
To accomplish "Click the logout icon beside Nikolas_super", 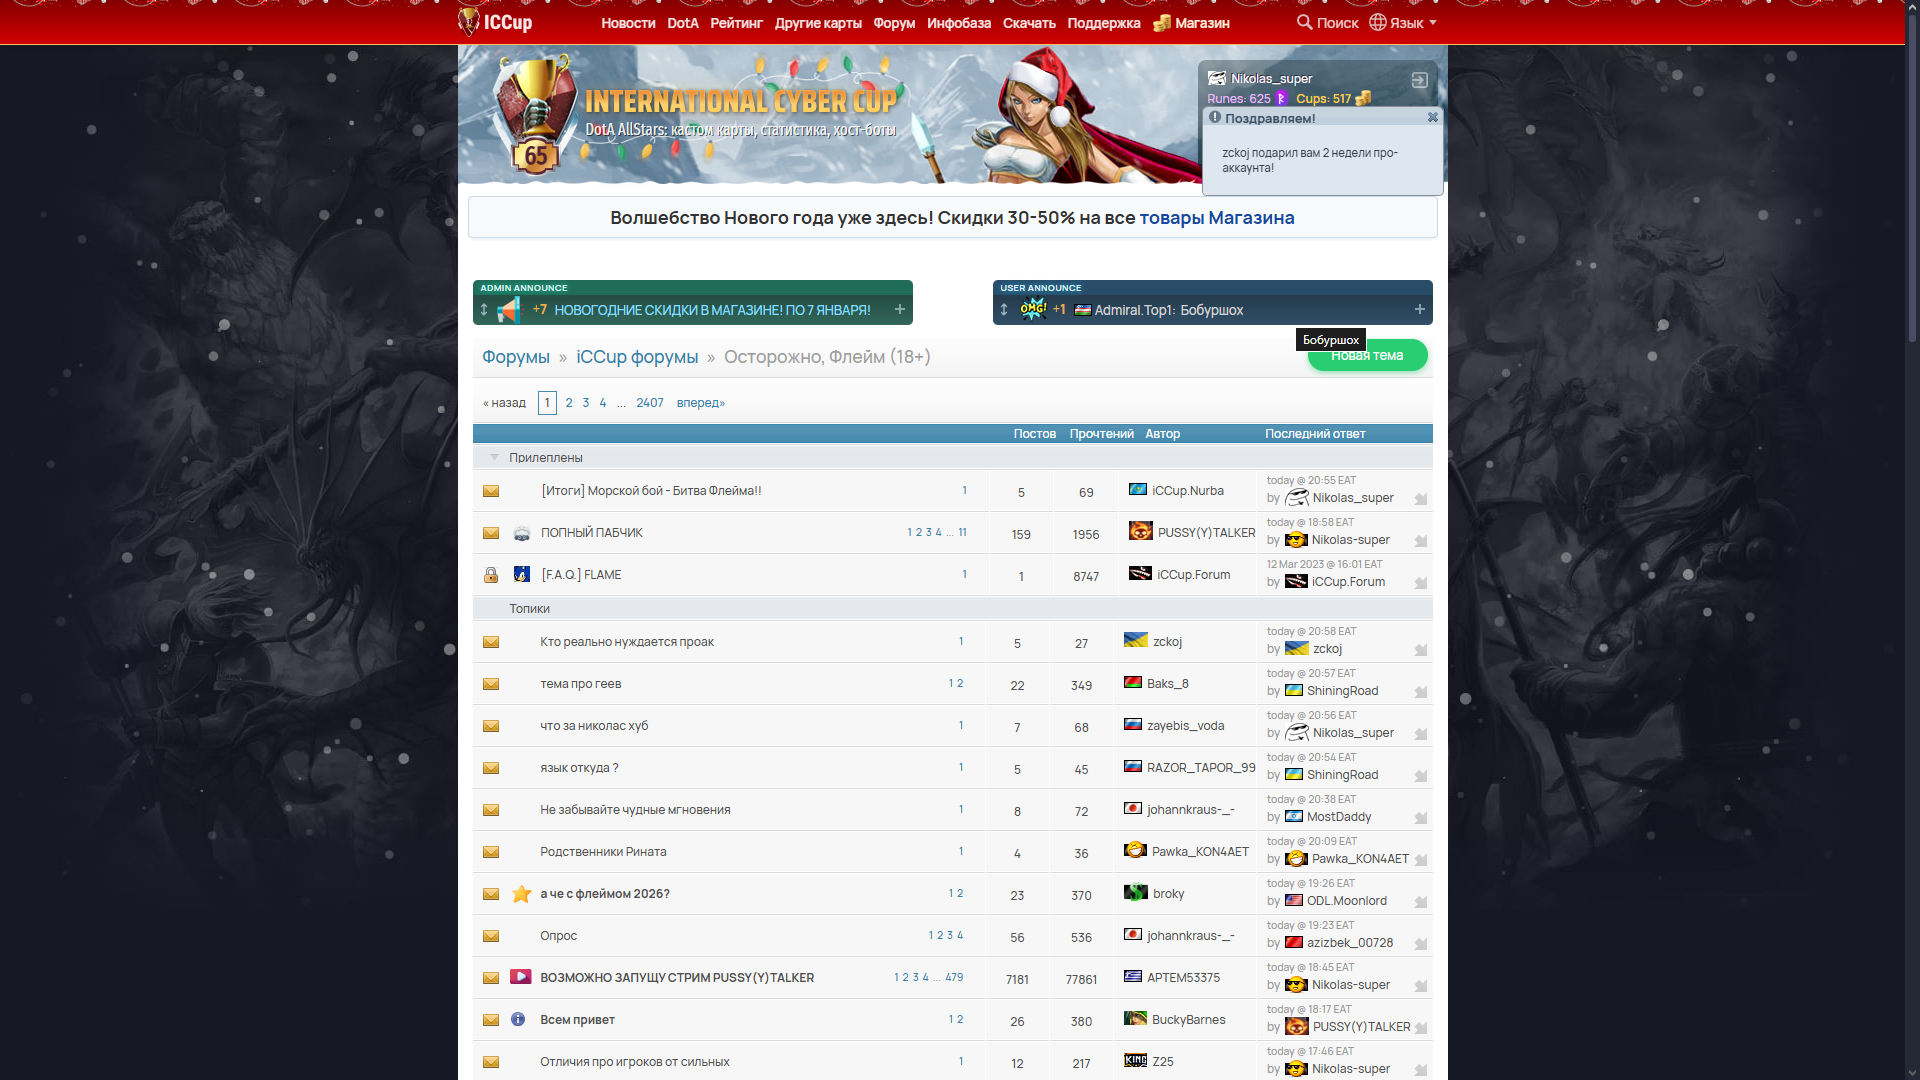I will (x=1419, y=80).
